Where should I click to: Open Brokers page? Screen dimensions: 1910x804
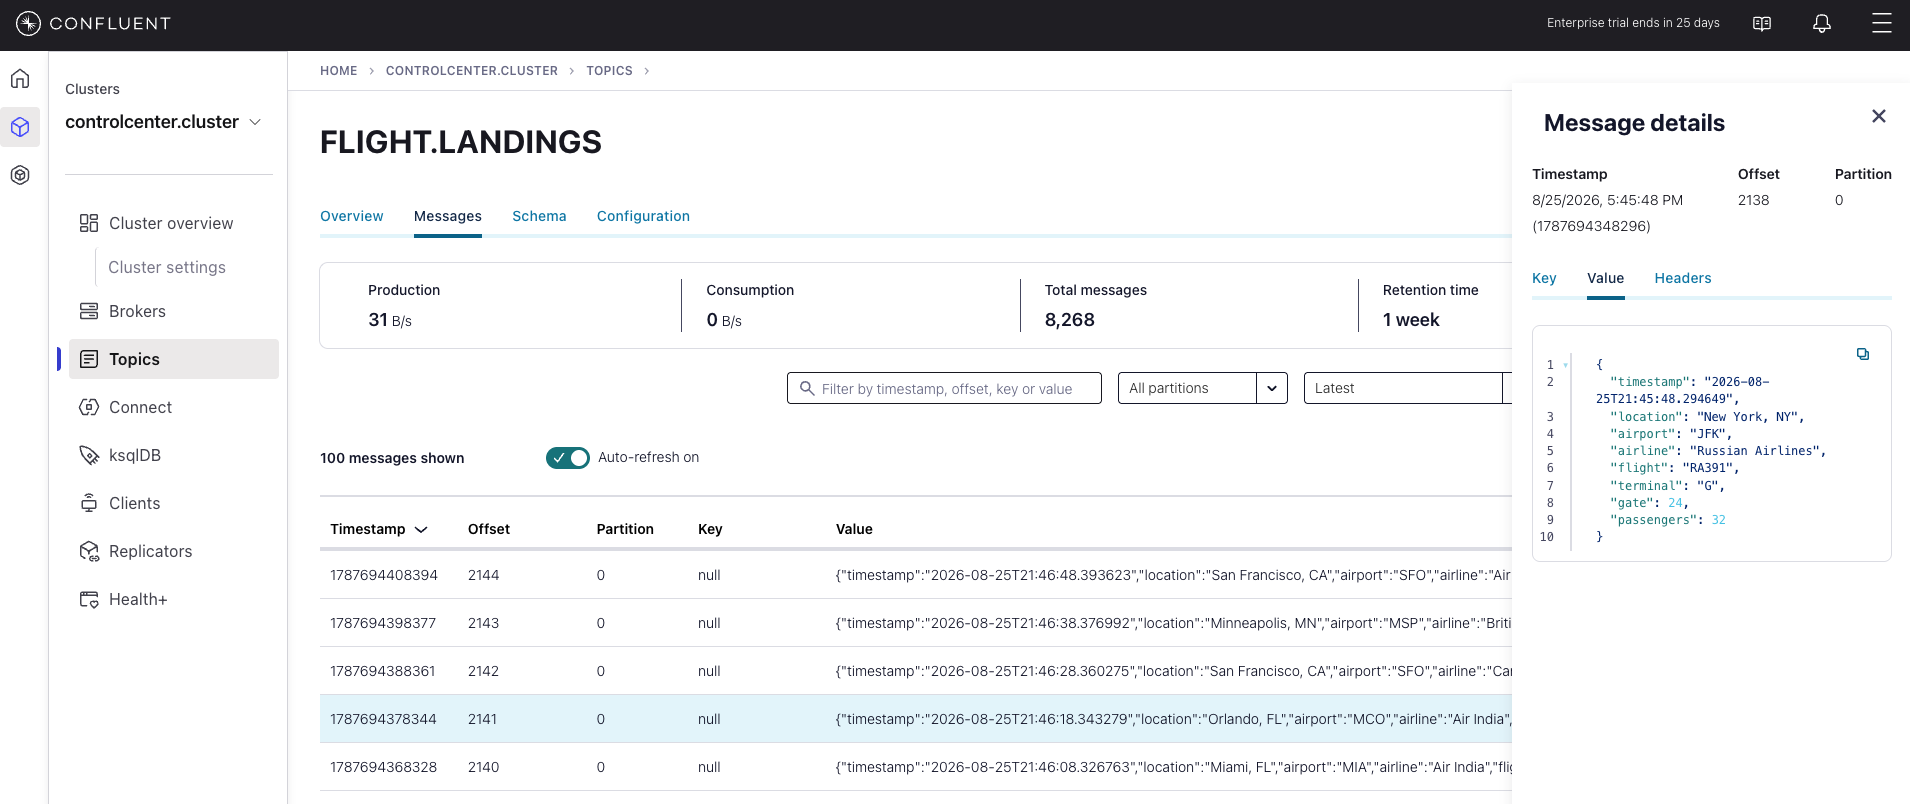(137, 311)
